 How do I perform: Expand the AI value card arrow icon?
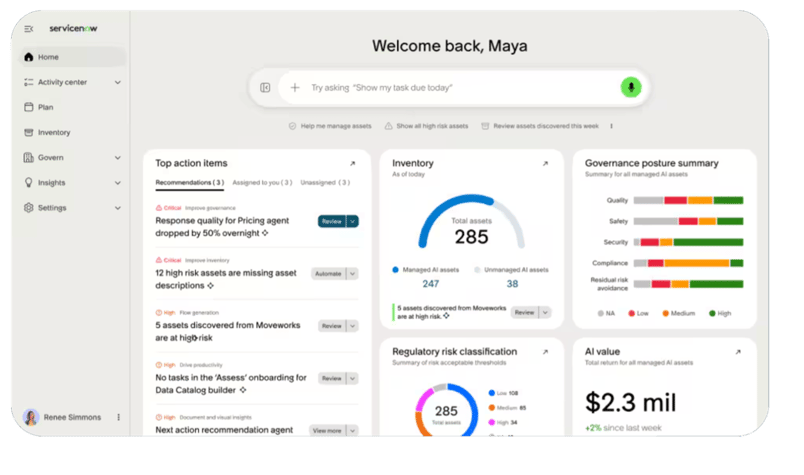[738, 352]
